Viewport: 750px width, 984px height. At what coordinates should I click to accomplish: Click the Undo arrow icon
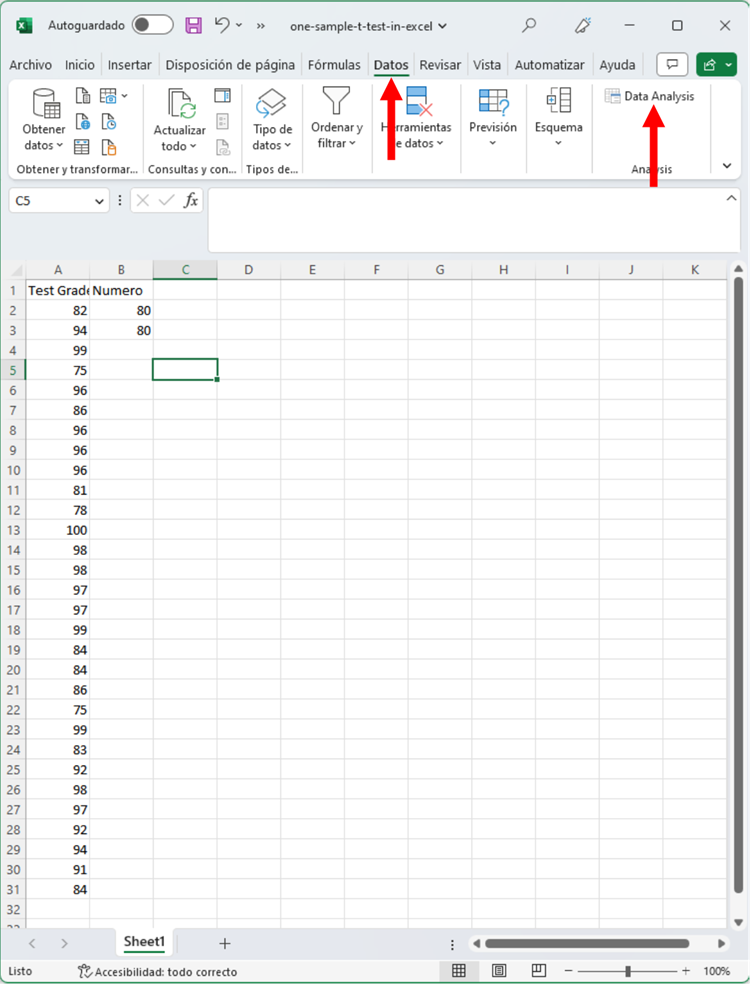click(223, 25)
